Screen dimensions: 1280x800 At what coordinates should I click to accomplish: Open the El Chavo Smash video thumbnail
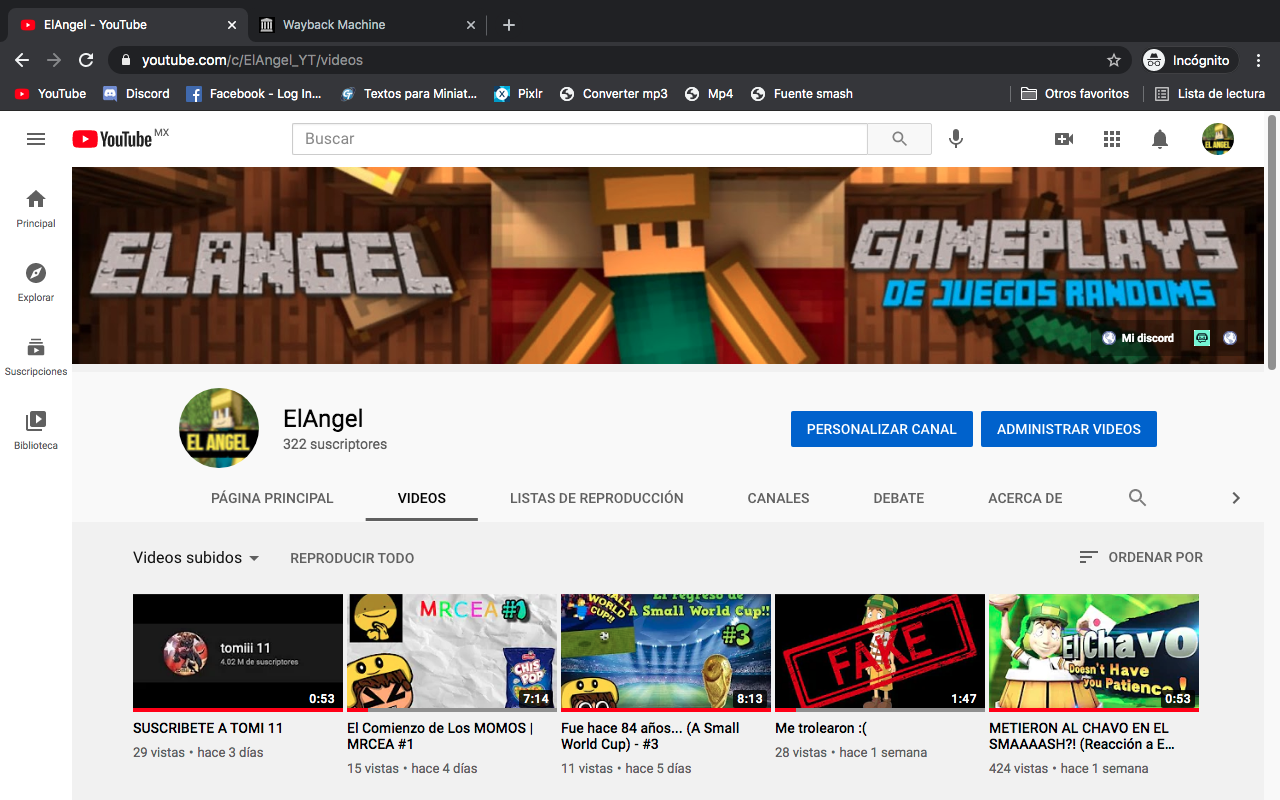click(1094, 653)
